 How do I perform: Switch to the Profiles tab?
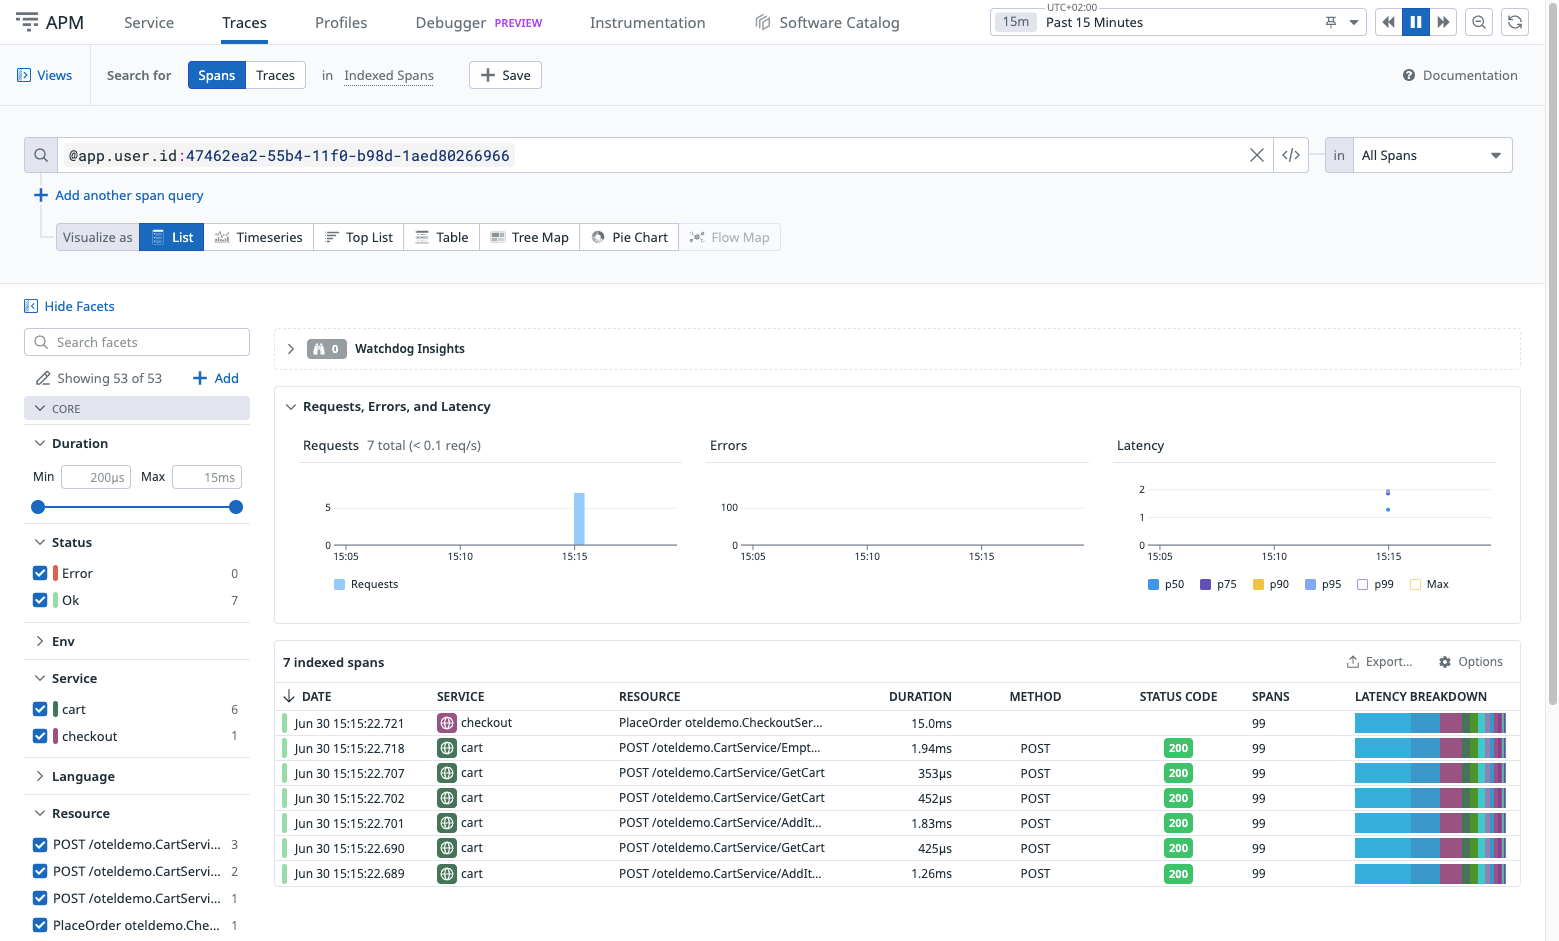point(341,22)
